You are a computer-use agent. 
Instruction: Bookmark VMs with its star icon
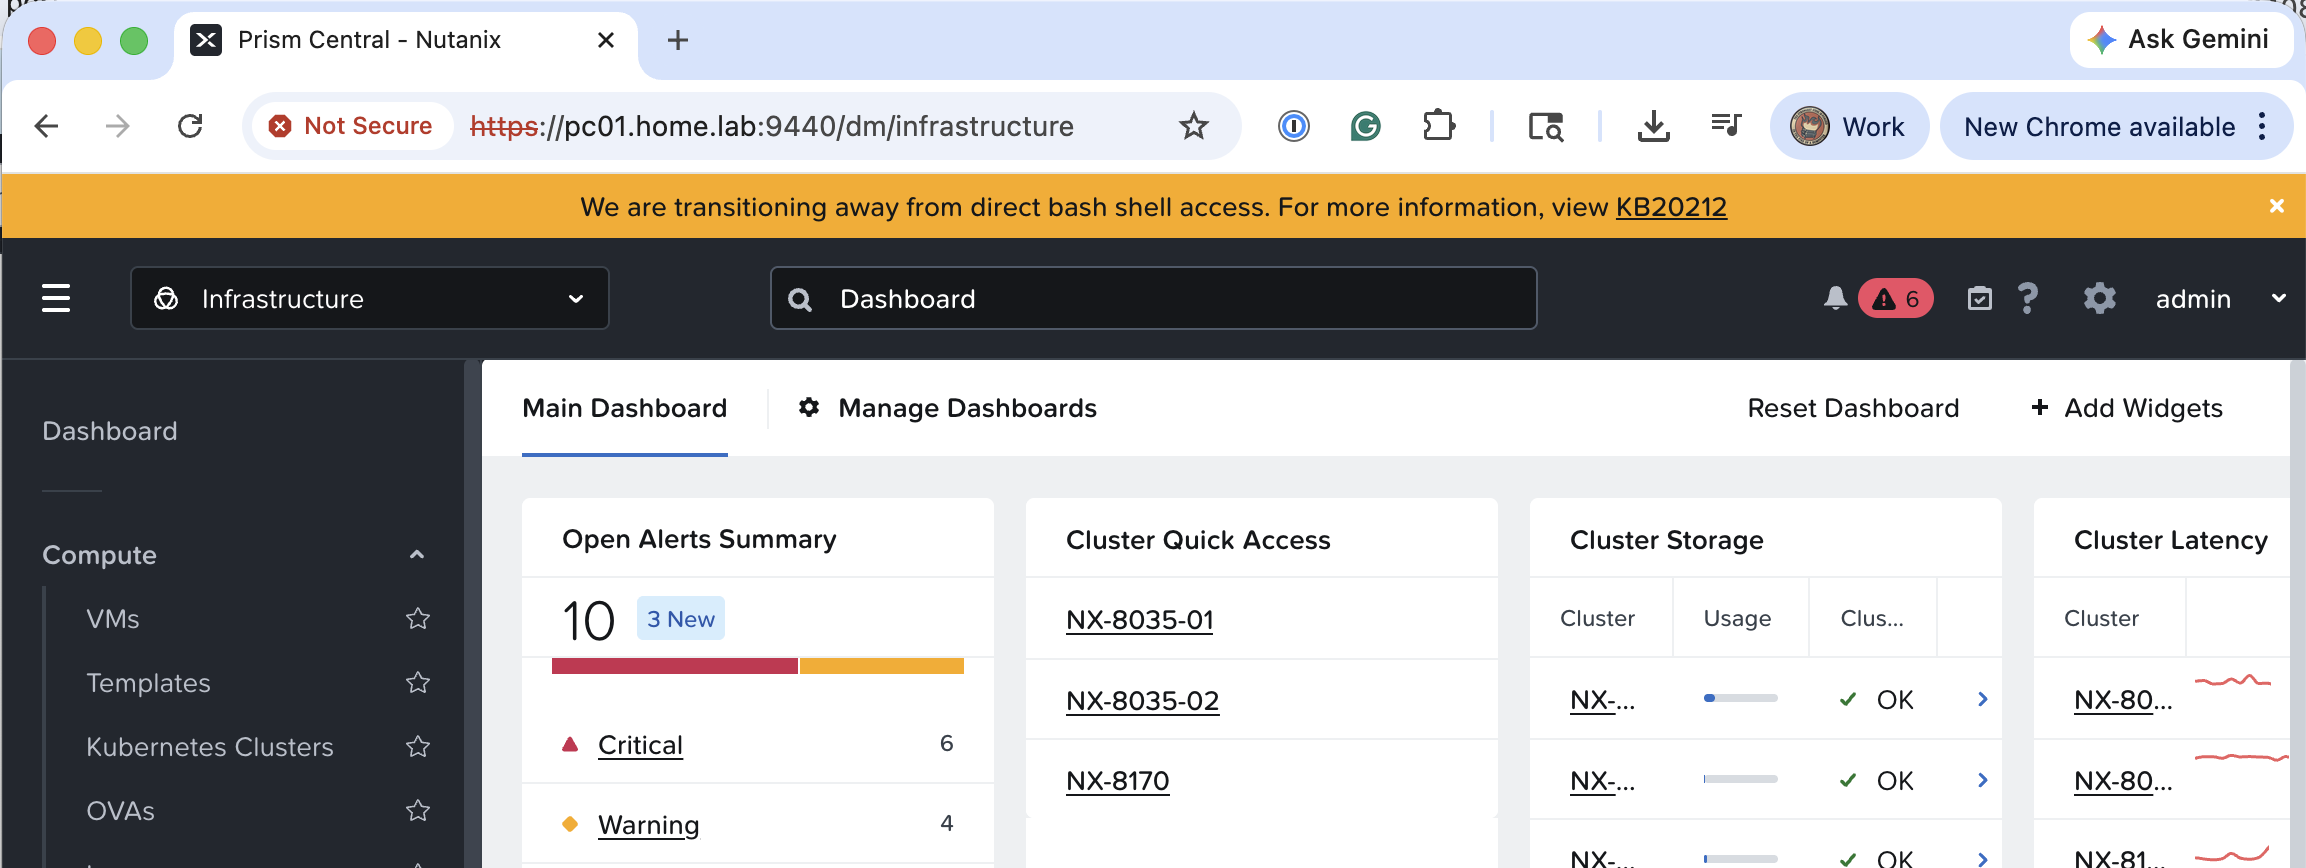coord(418,619)
